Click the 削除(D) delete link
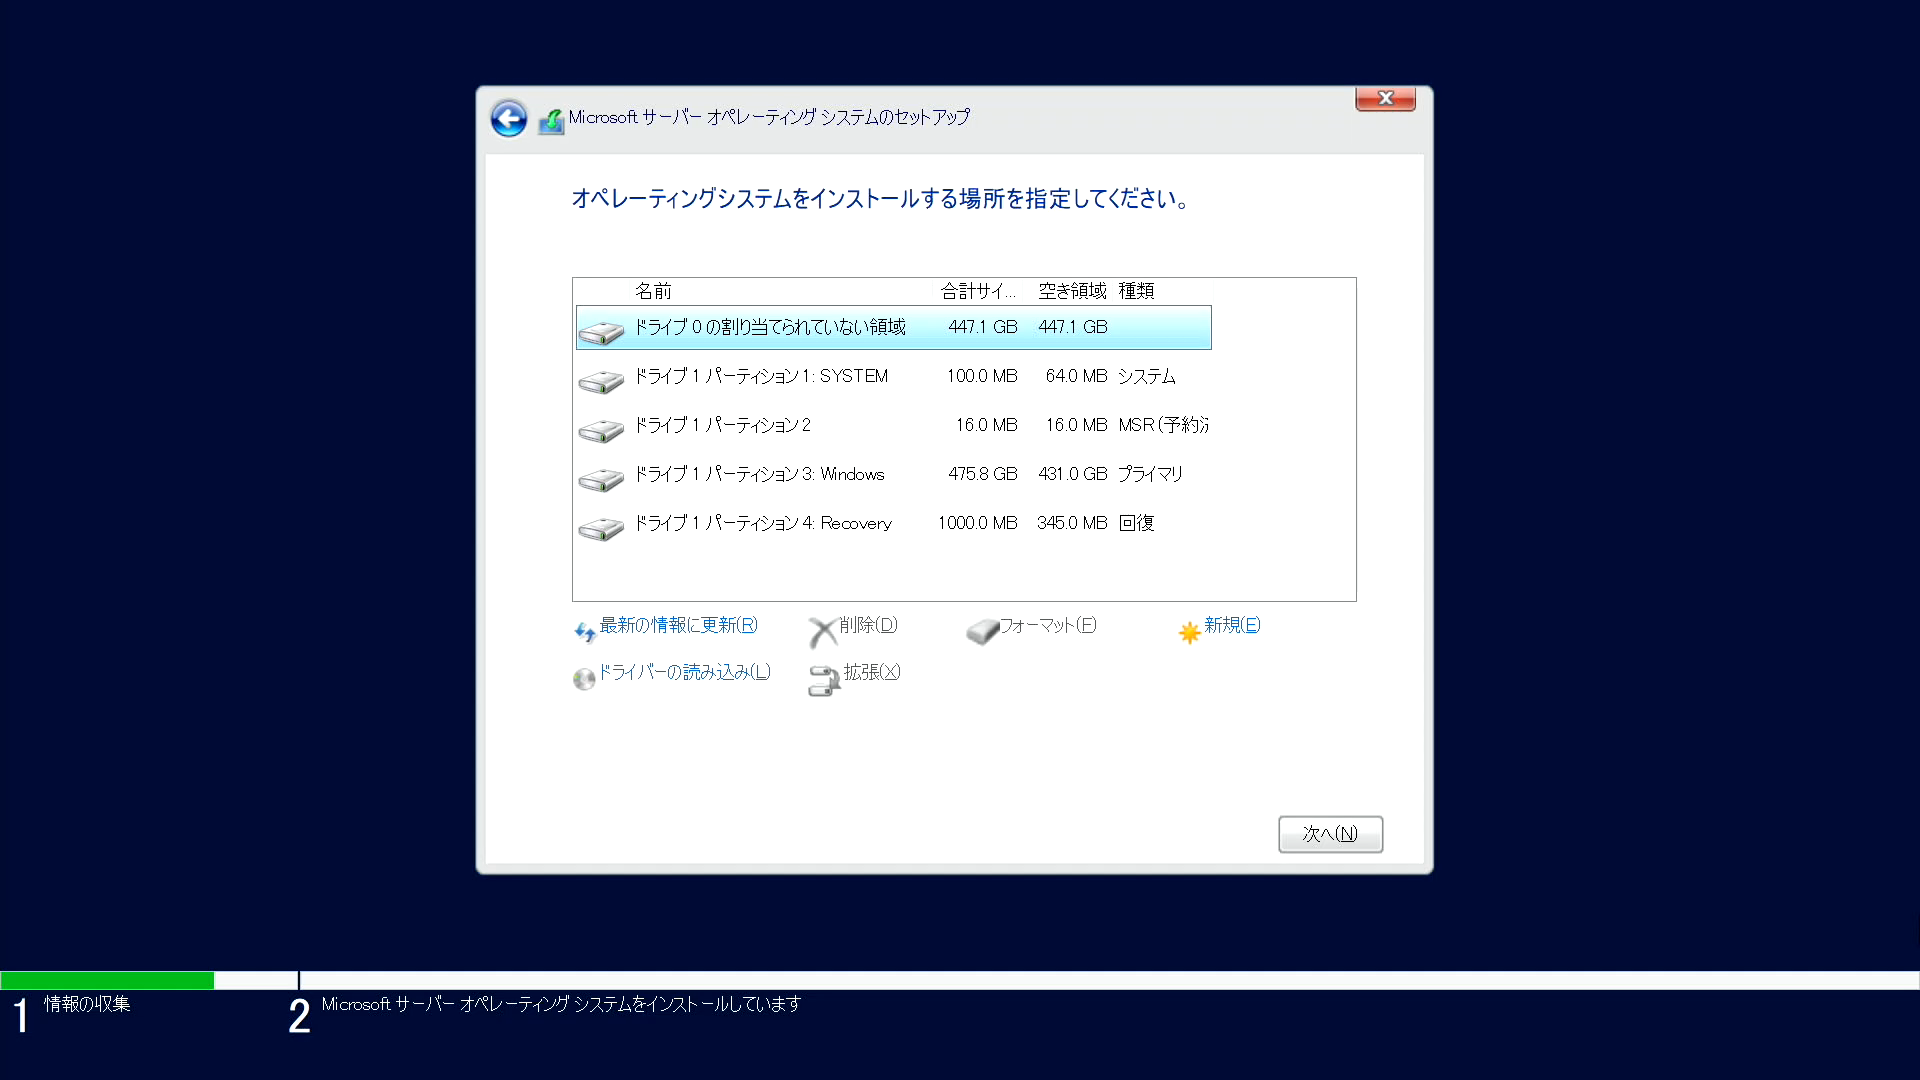The image size is (1920, 1080). tap(868, 625)
